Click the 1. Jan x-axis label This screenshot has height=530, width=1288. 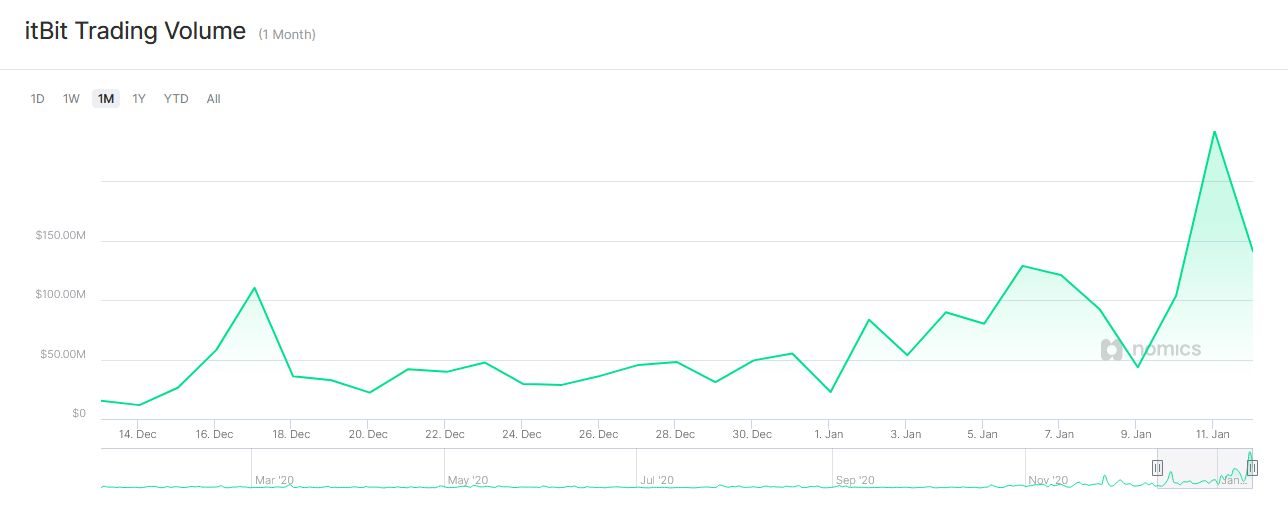click(x=829, y=434)
